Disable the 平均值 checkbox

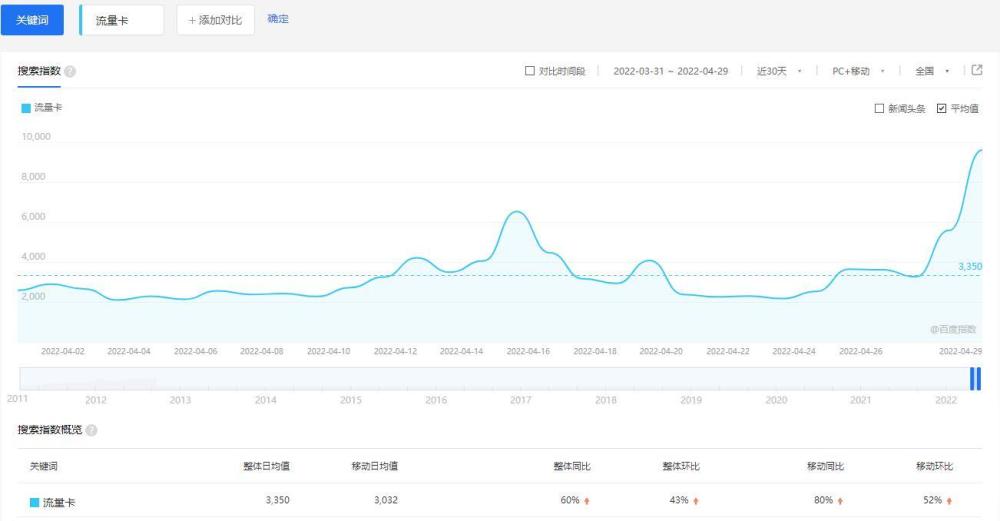click(941, 108)
